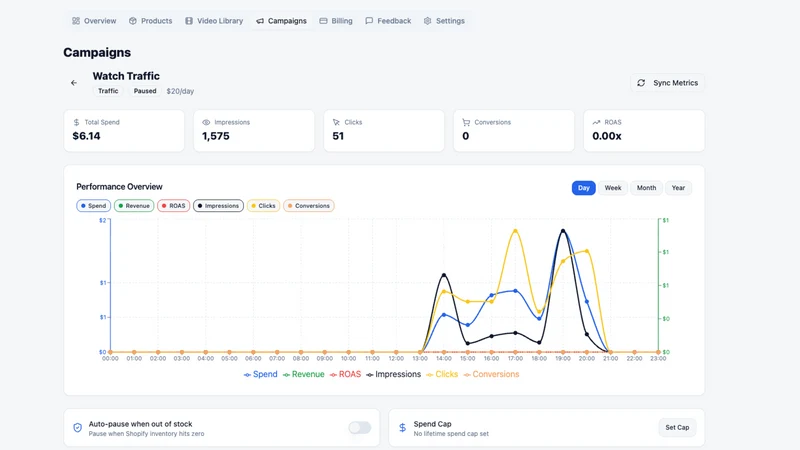Image resolution: width=800 pixels, height=450 pixels.
Task: Switch to the Video Library tab
Action: [214, 21]
